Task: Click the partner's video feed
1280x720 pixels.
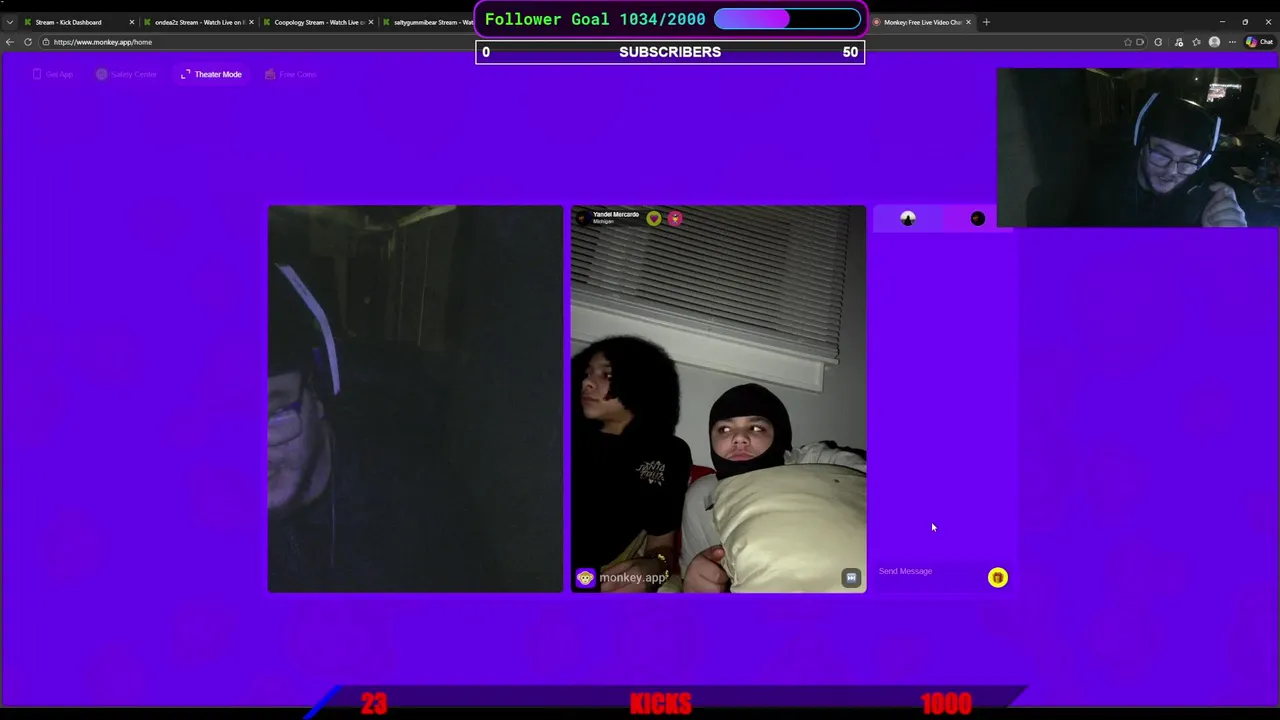Action: click(x=718, y=399)
